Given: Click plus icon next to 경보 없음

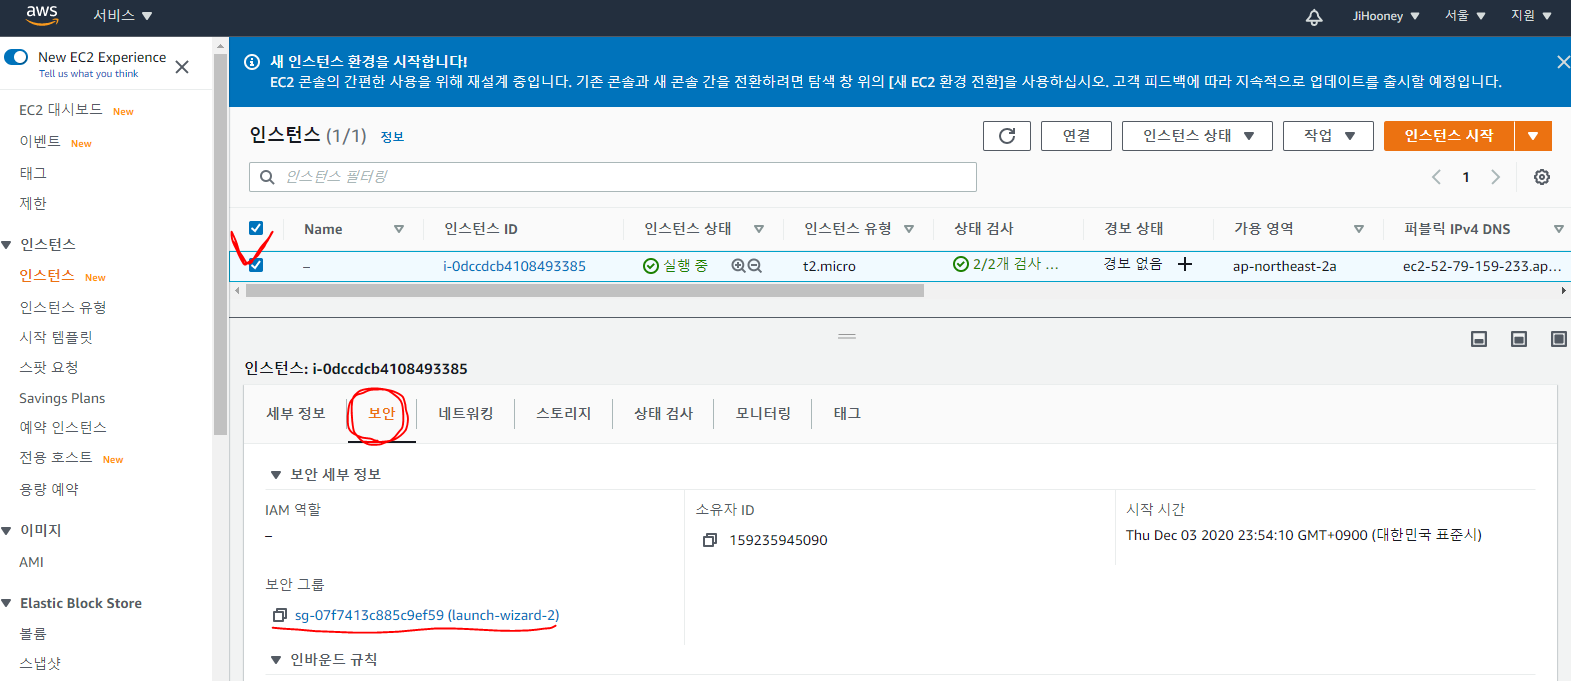Looking at the screenshot, I should (1185, 264).
